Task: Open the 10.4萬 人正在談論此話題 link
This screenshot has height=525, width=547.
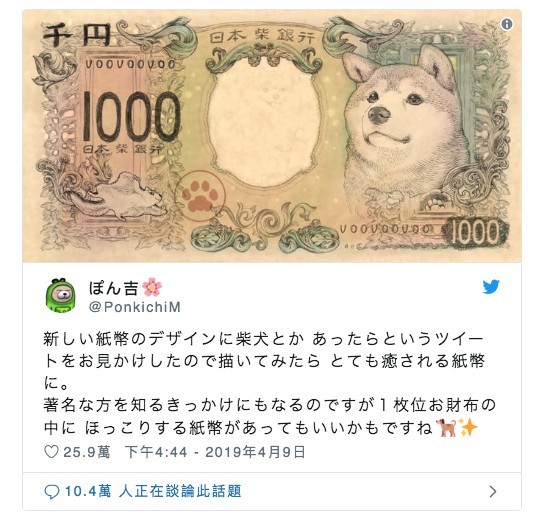Action: [x=153, y=492]
